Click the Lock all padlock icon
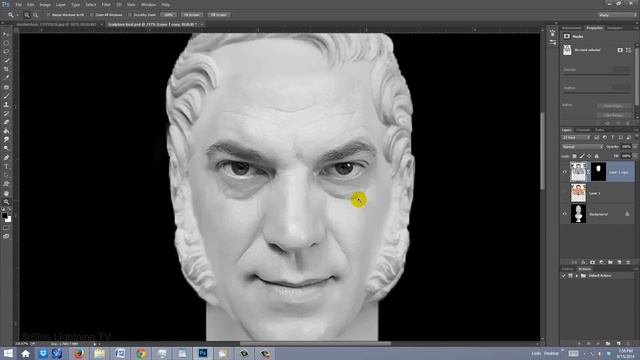This screenshot has width=640, height=360. point(596,156)
